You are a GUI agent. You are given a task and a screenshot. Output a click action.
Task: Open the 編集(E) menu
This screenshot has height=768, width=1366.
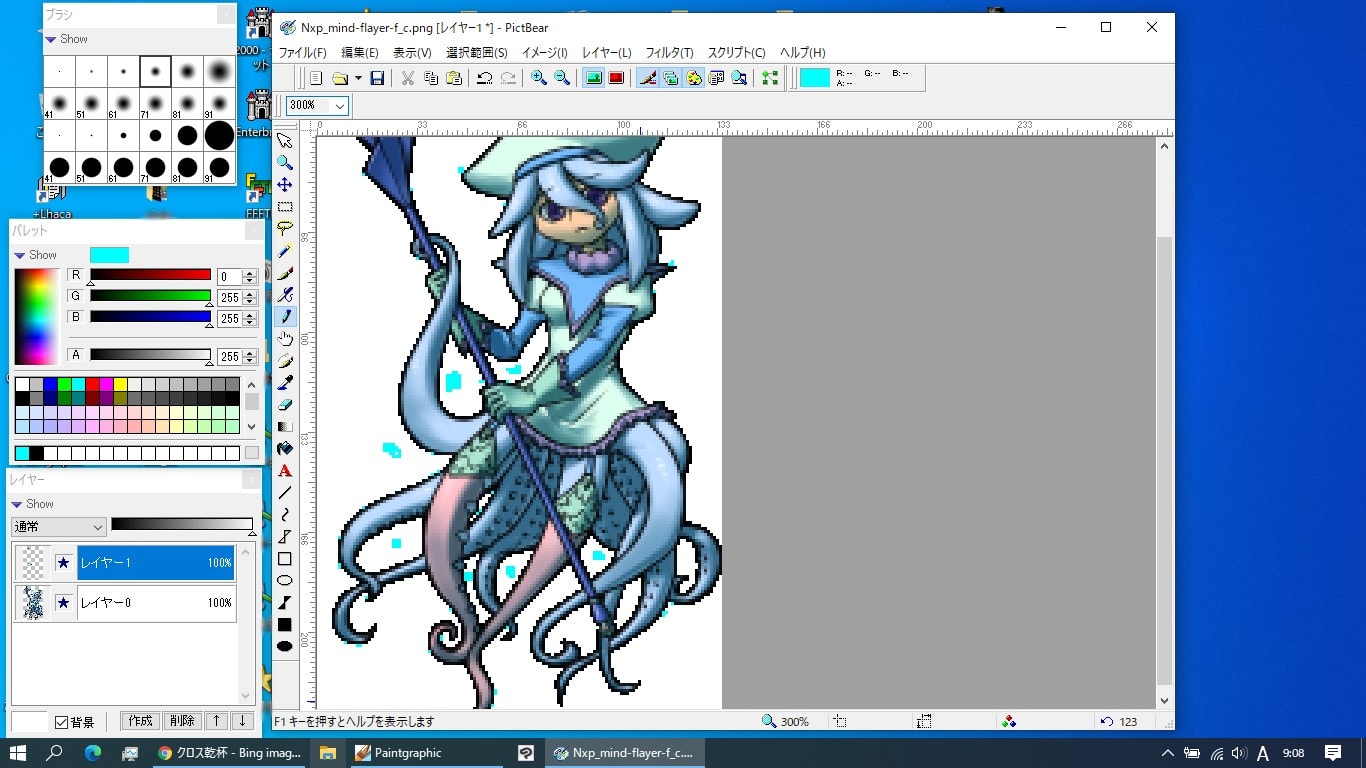360,53
